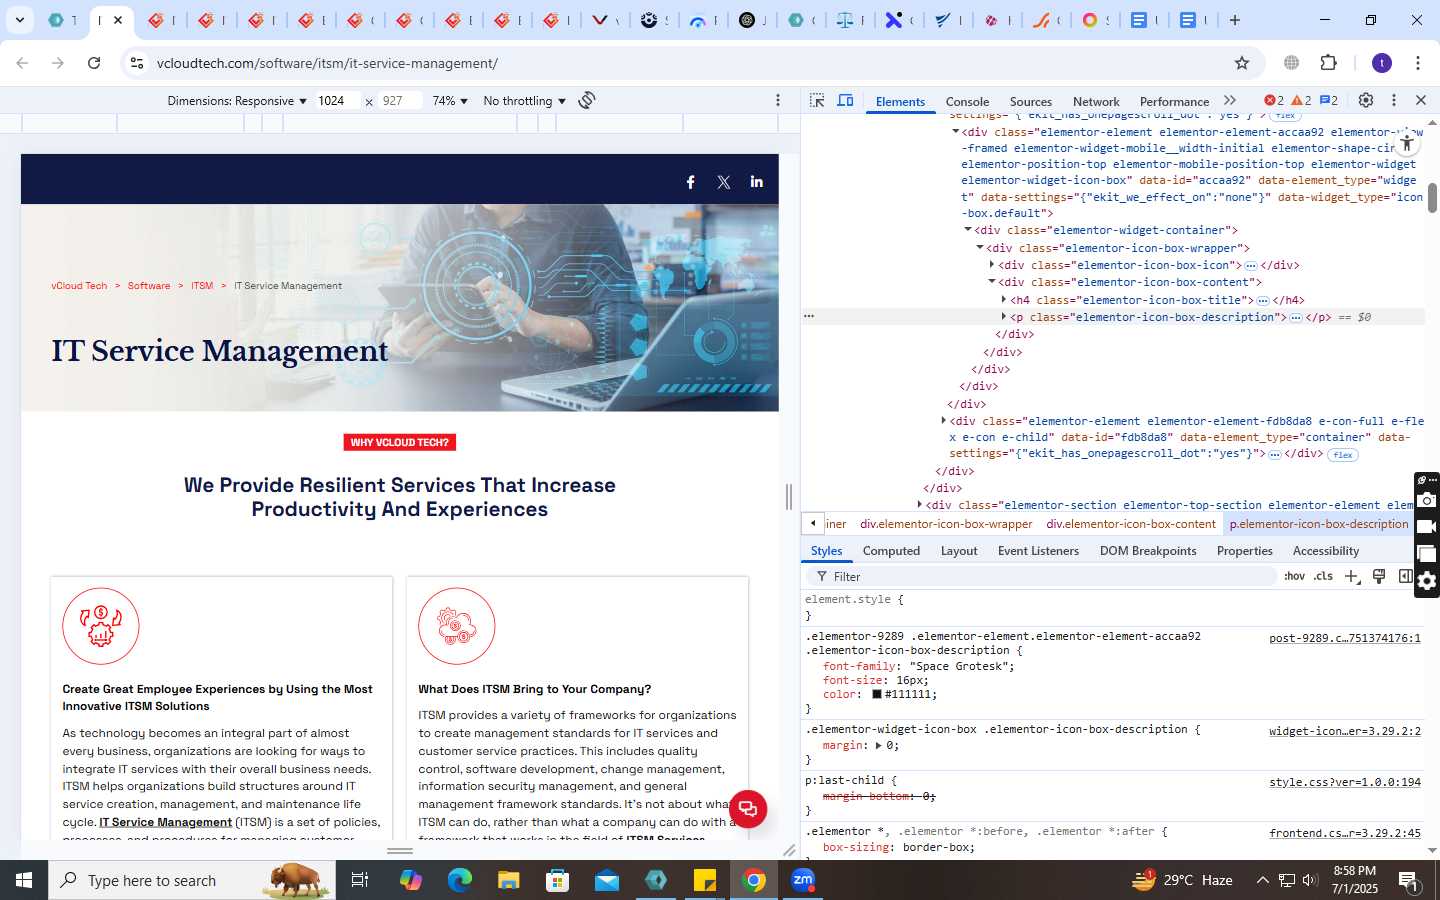Expand the margin shorthand triangle
The height and width of the screenshot is (900, 1440).
click(x=878, y=746)
